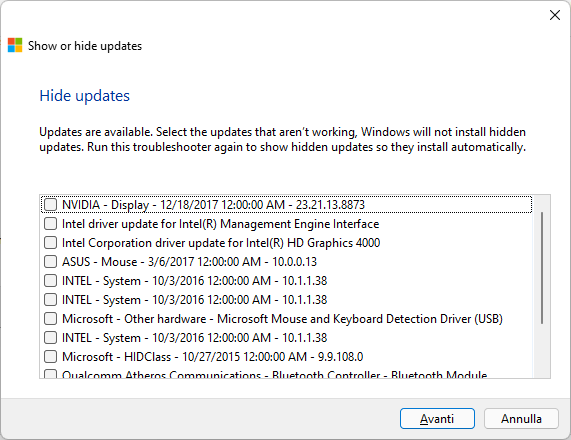Image resolution: width=571 pixels, height=440 pixels.
Task: Check the ASUS Mouse update checkbox
Action: [x=51, y=262]
